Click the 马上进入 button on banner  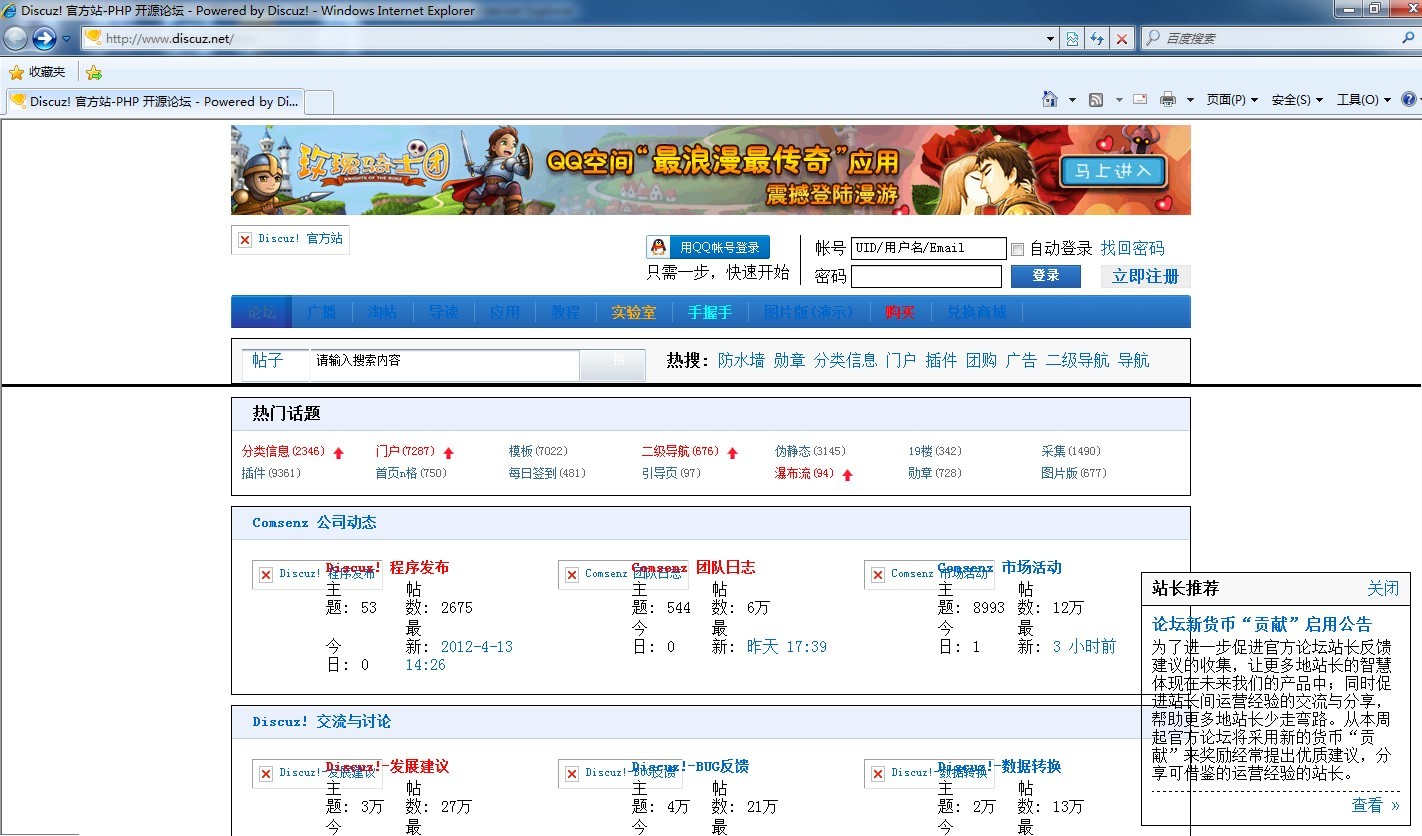1113,171
